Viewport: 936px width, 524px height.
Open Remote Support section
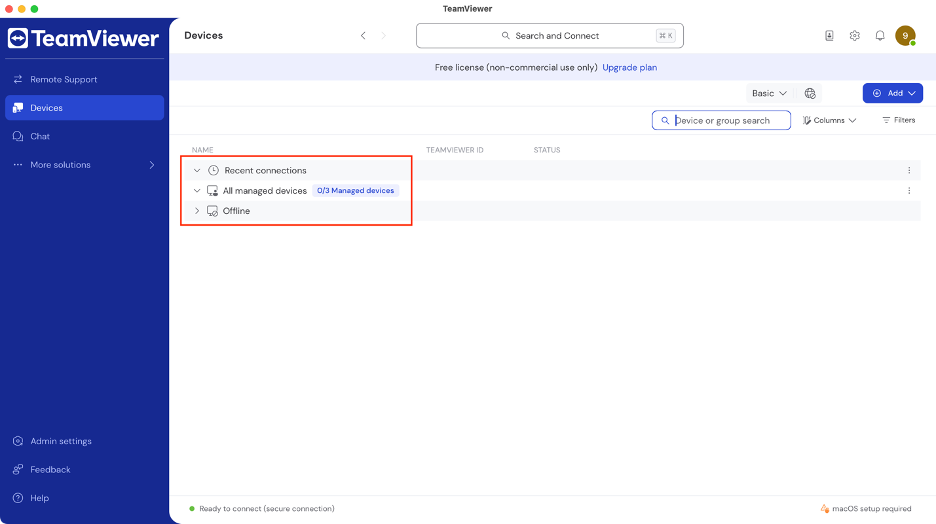tap(84, 79)
